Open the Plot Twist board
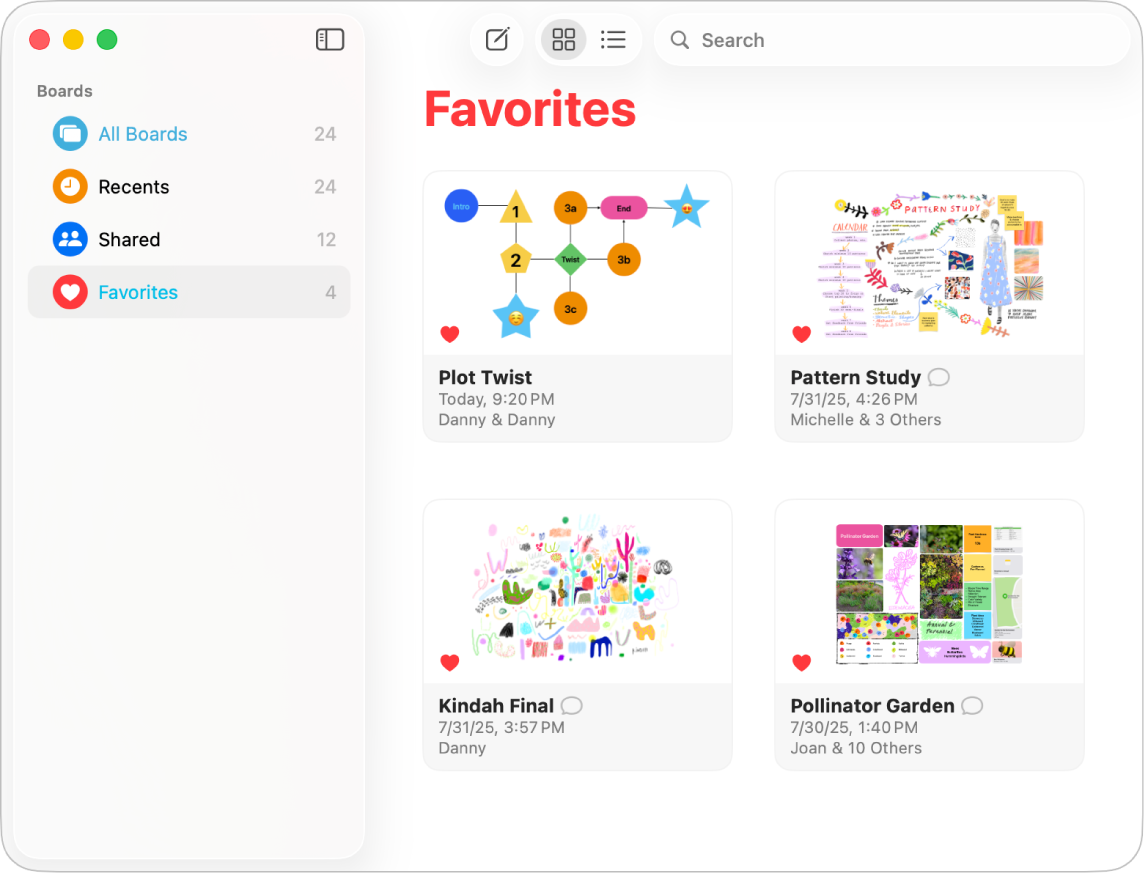Viewport: 1146px width, 876px height. pyautogui.click(x=577, y=262)
